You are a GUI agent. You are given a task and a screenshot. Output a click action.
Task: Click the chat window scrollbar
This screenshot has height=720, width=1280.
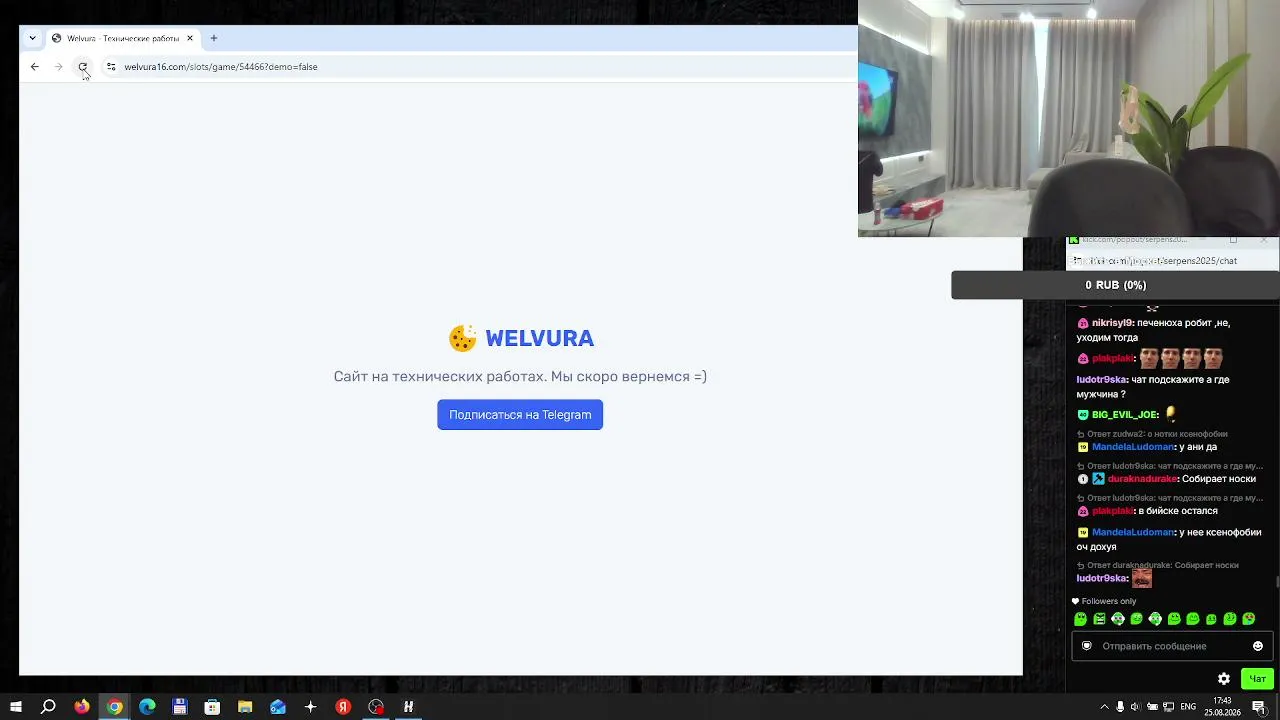1277,582
